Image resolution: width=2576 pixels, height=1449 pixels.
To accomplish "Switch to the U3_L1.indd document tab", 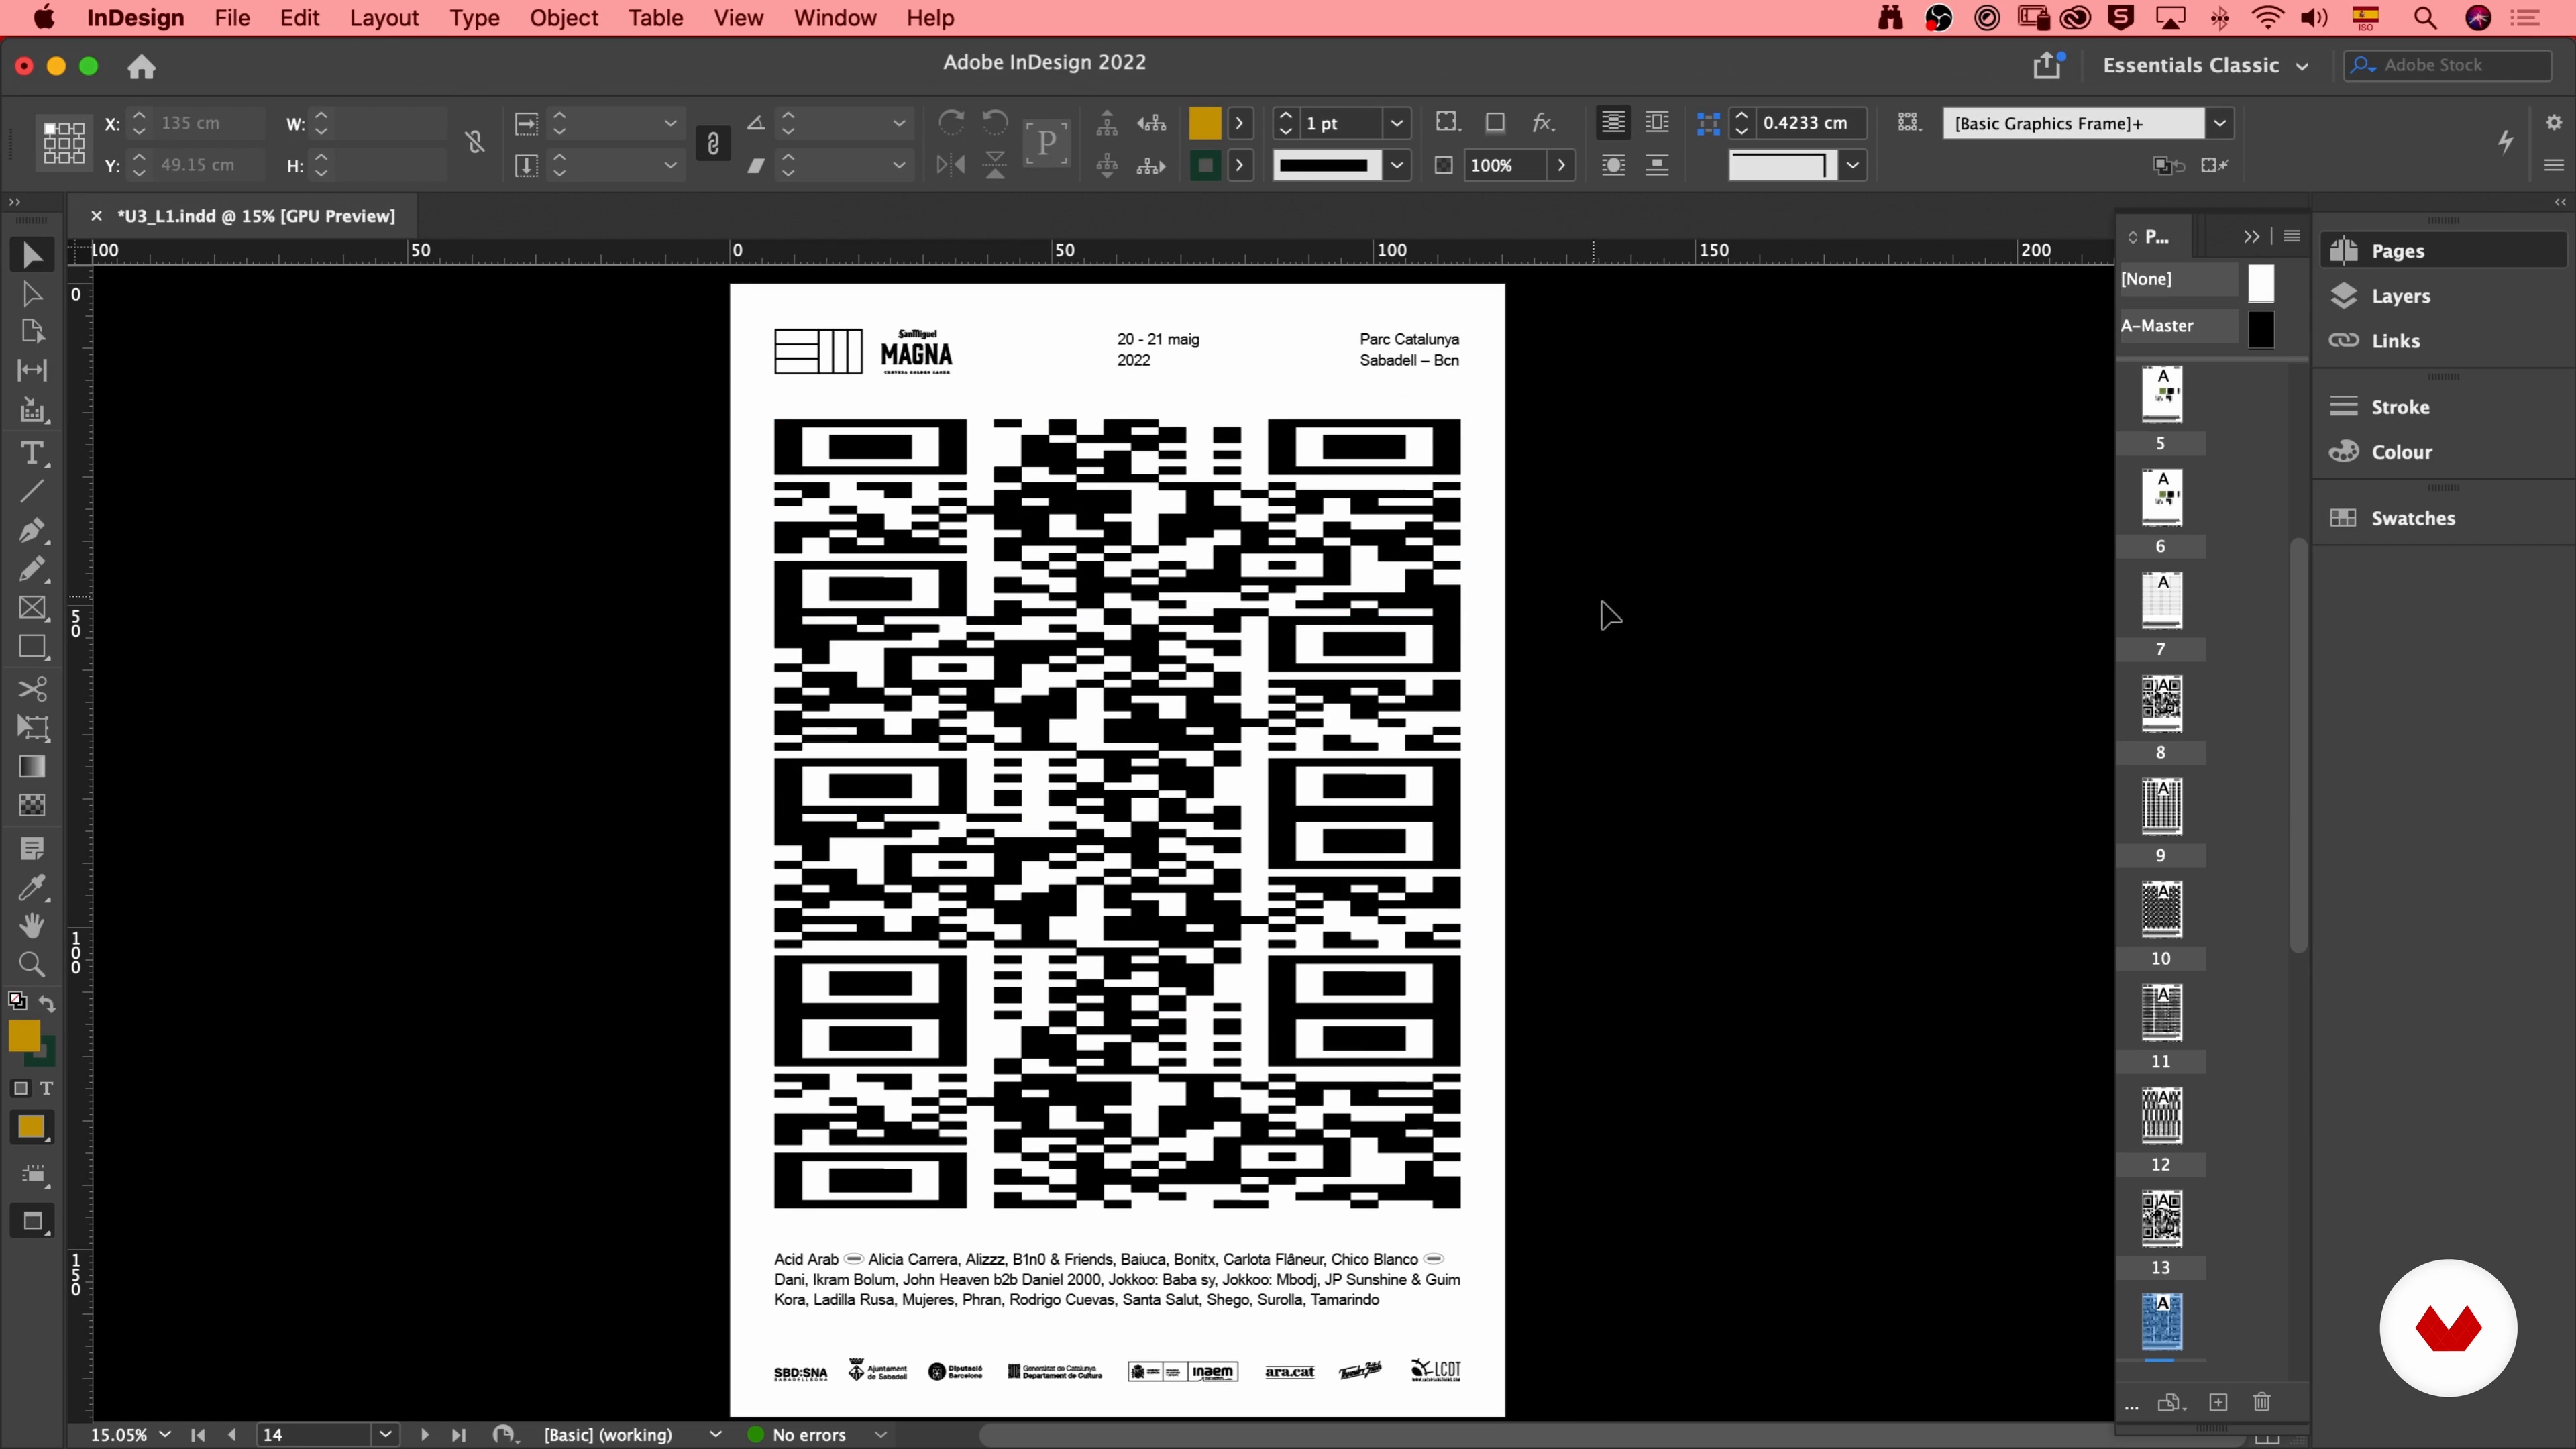I will pyautogui.click(x=256, y=216).
